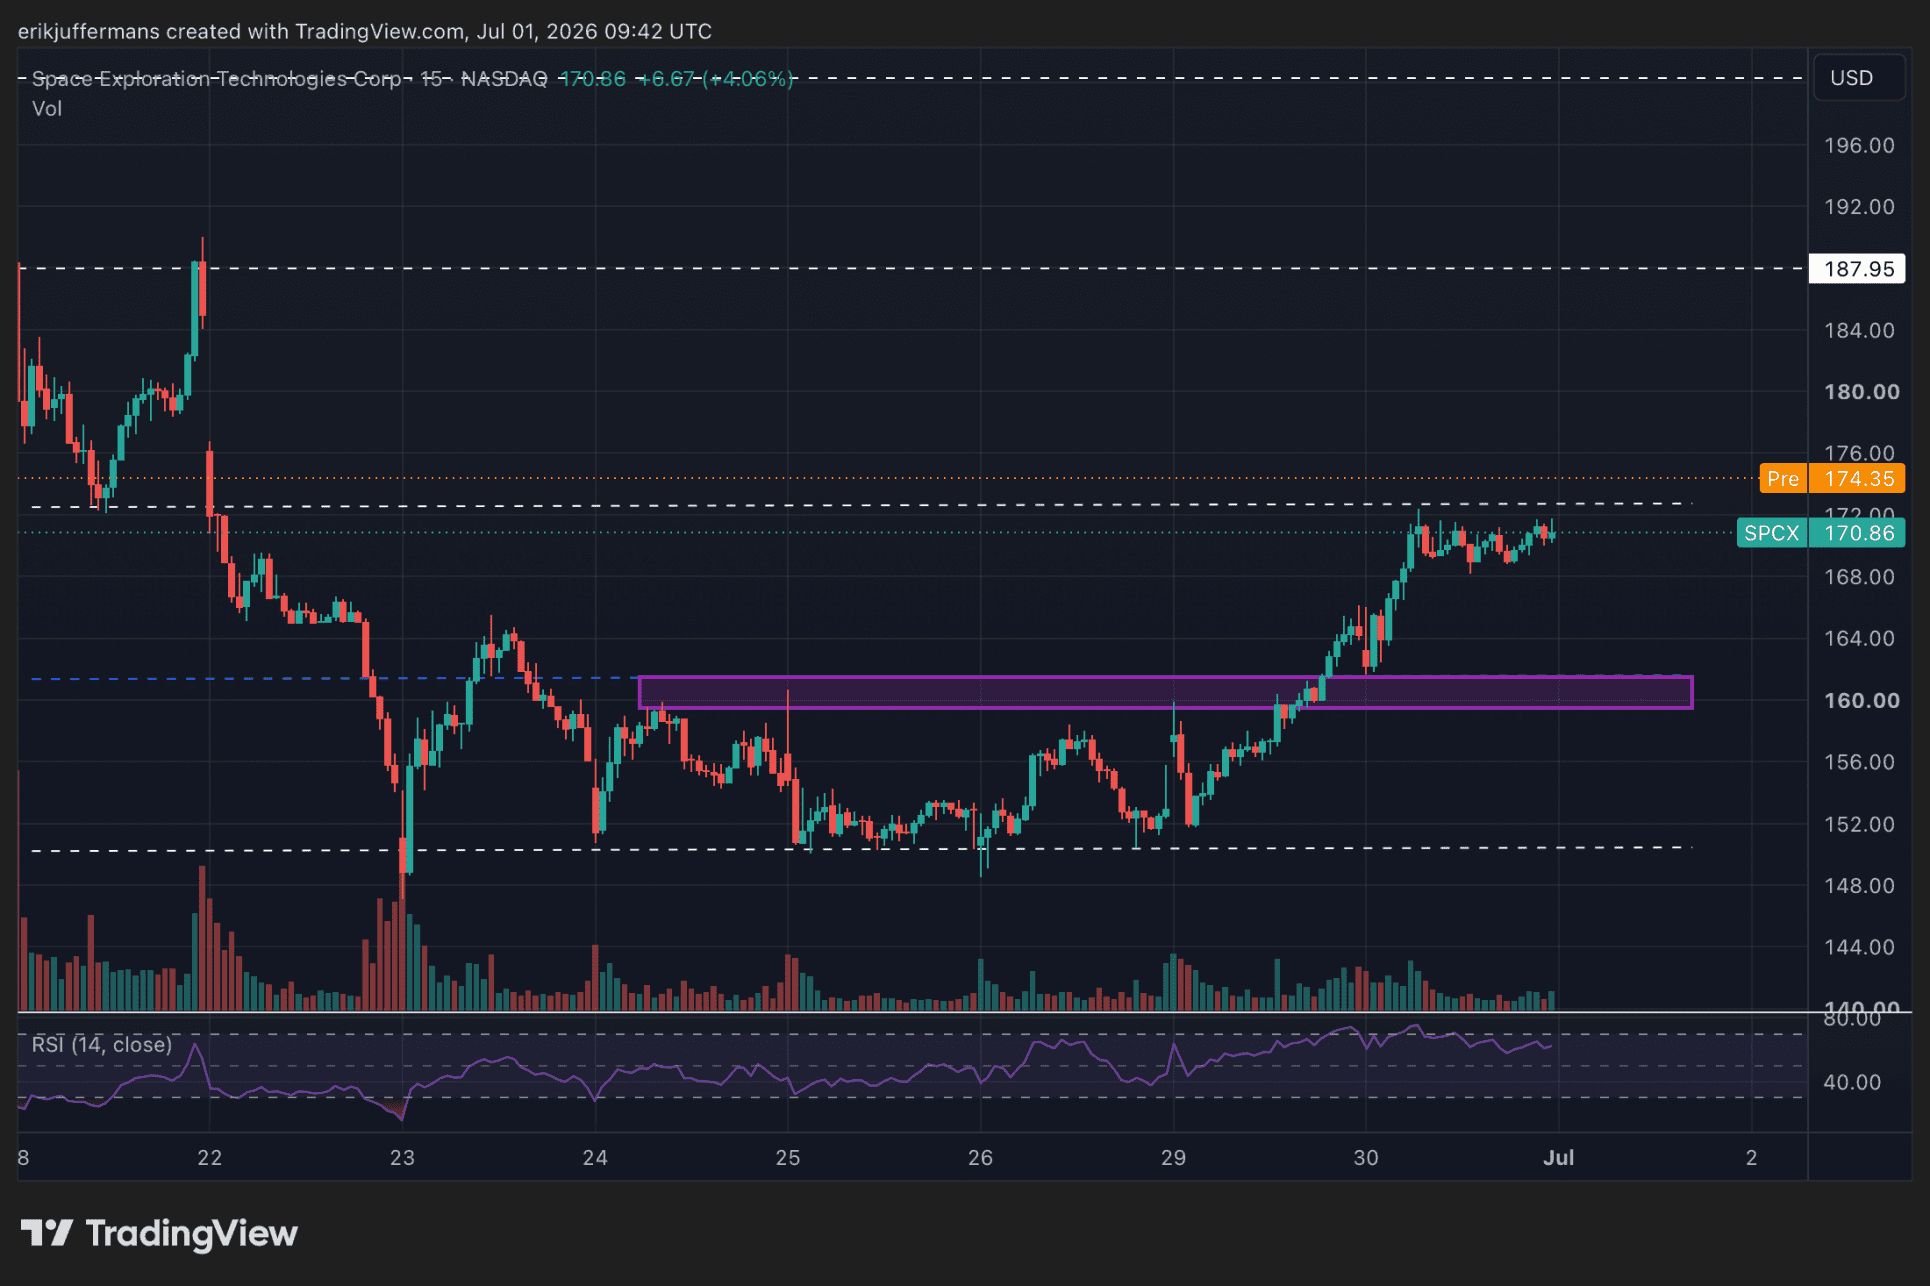Image resolution: width=1930 pixels, height=1286 pixels.
Task: Click the 144.00 price axis label
Action: tap(1858, 947)
